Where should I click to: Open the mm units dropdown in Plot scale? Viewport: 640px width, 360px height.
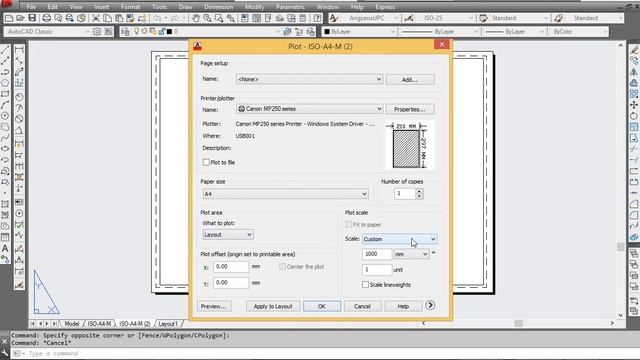[x=411, y=254]
